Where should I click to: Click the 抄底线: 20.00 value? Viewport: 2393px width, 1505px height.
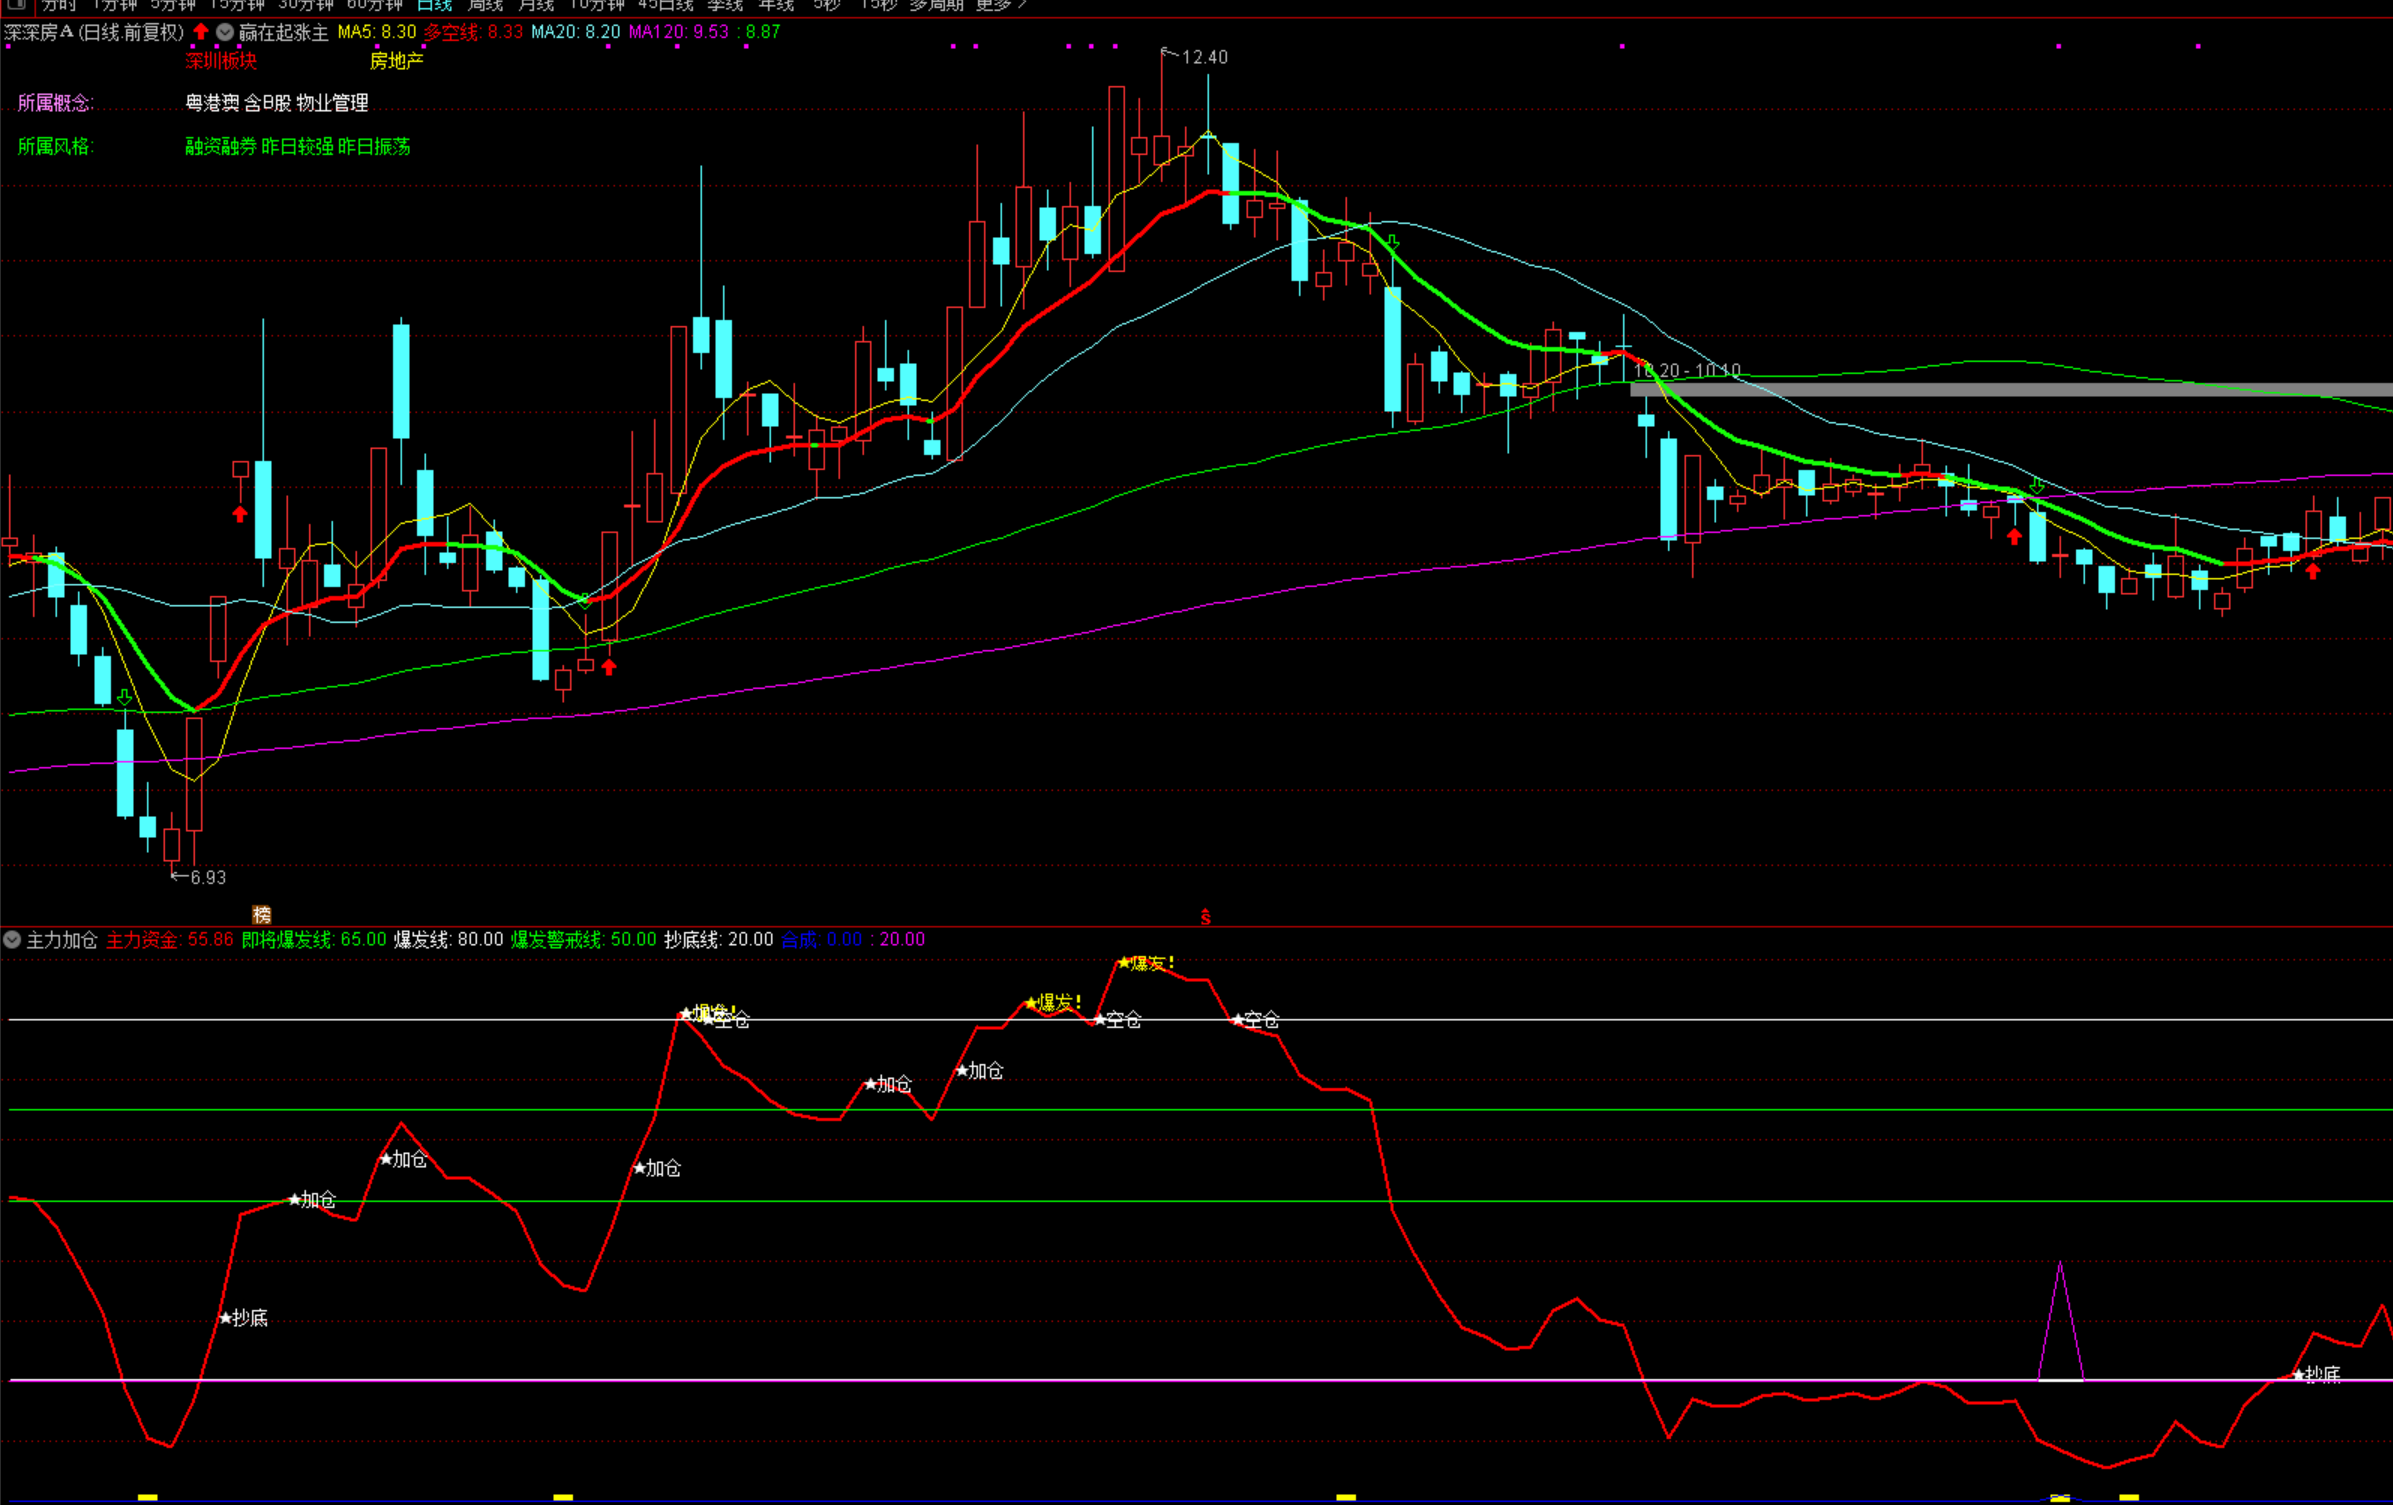click(719, 939)
